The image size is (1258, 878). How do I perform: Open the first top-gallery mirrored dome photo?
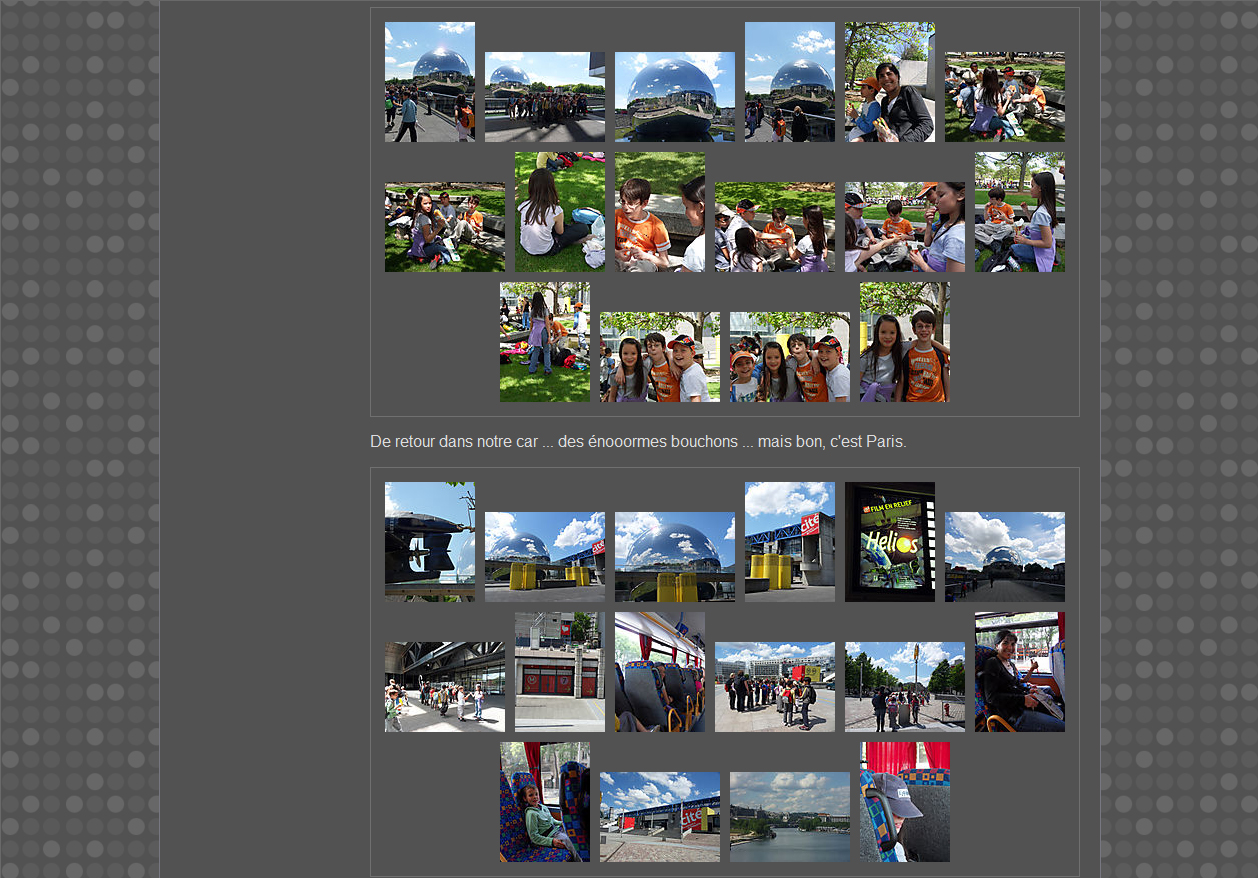pyautogui.click(x=429, y=82)
